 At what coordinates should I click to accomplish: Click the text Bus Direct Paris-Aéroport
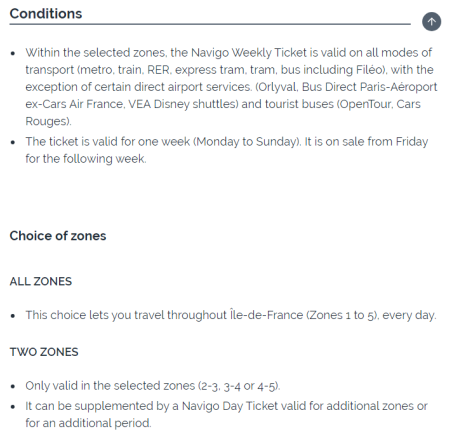click(x=369, y=87)
